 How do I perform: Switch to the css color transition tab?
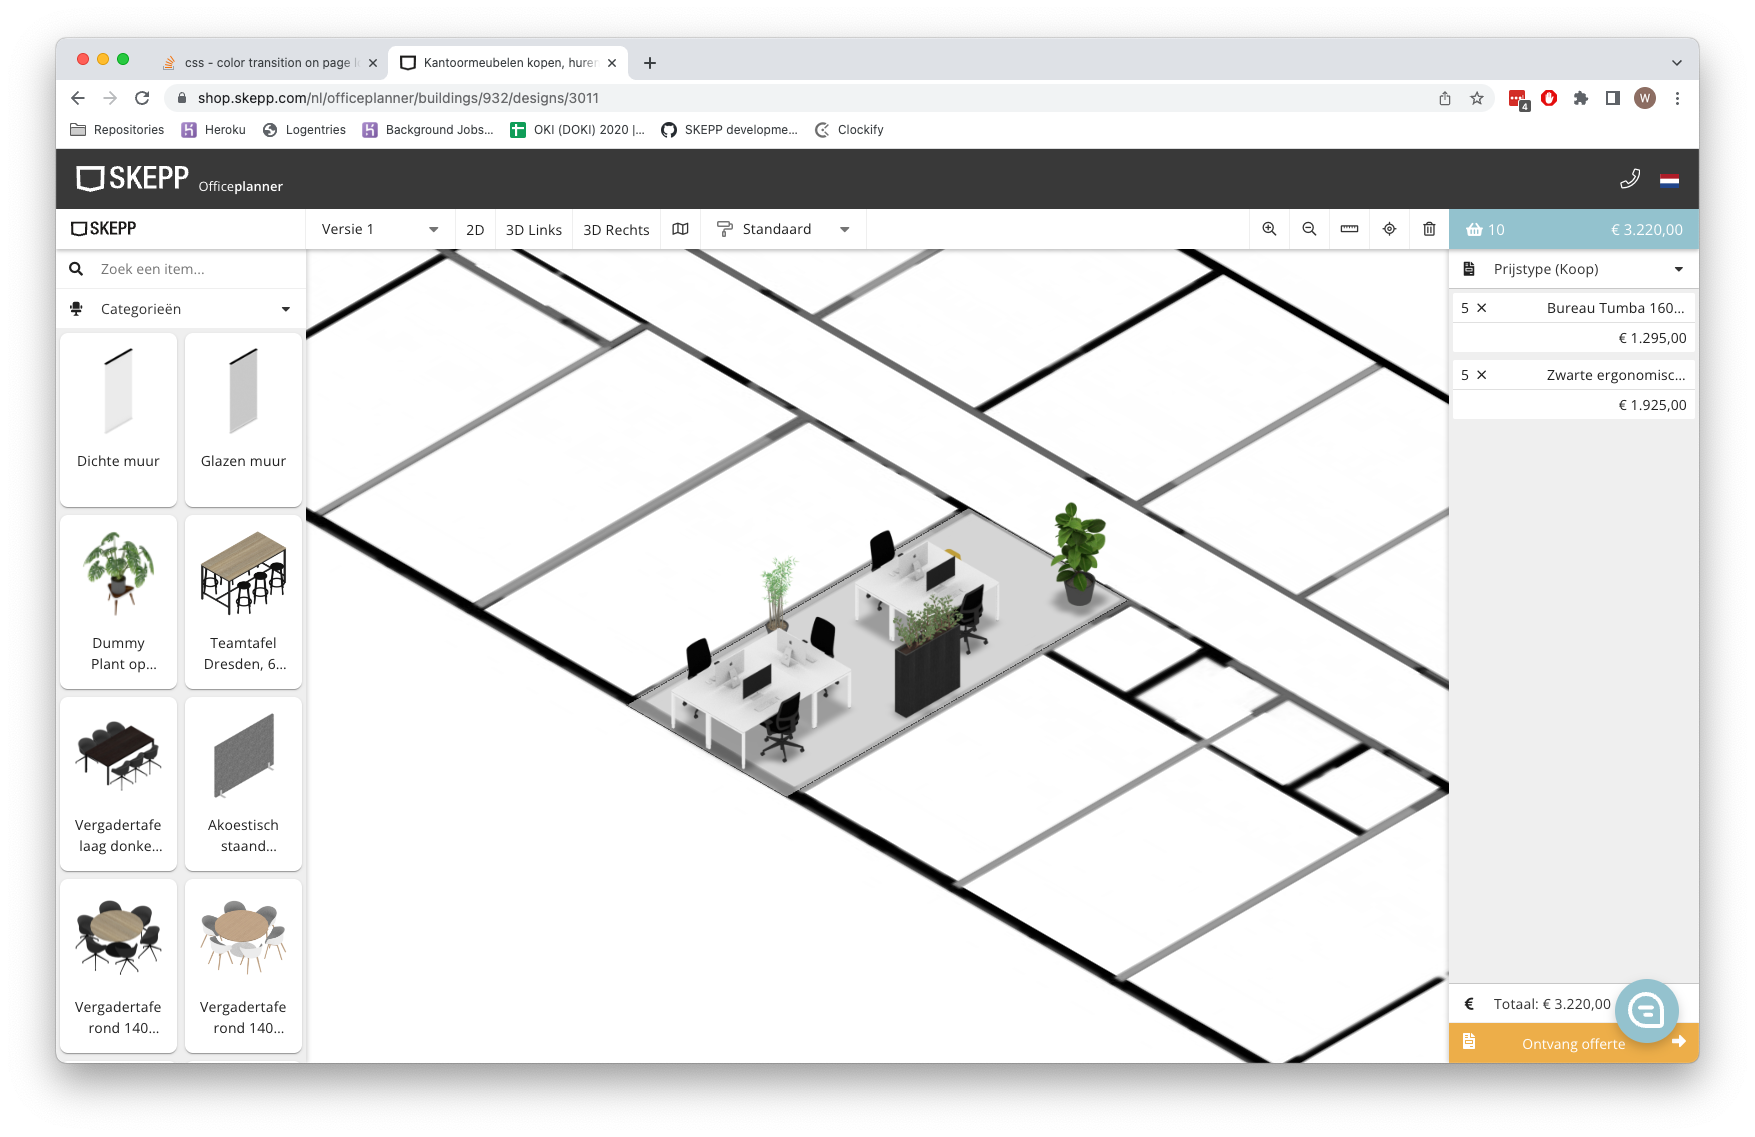click(x=267, y=62)
